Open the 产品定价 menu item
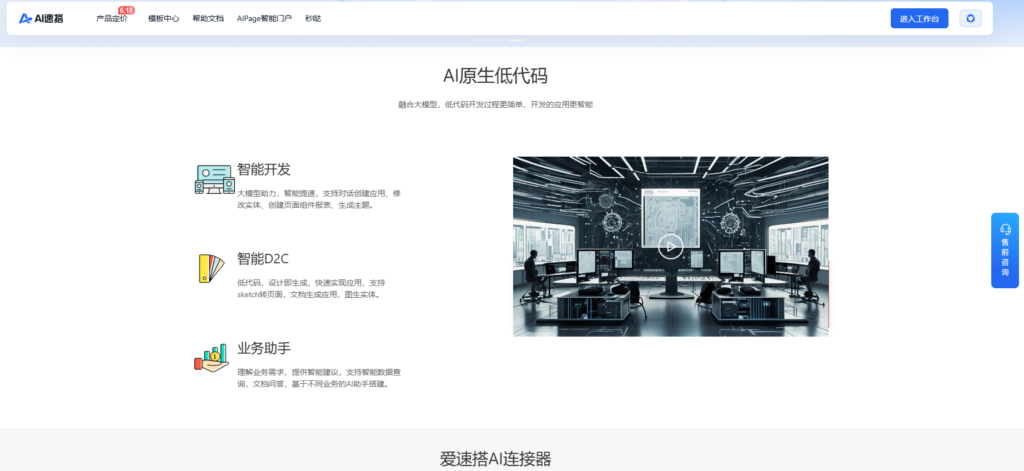This screenshot has width=1024, height=471. [x=111, y=19]
